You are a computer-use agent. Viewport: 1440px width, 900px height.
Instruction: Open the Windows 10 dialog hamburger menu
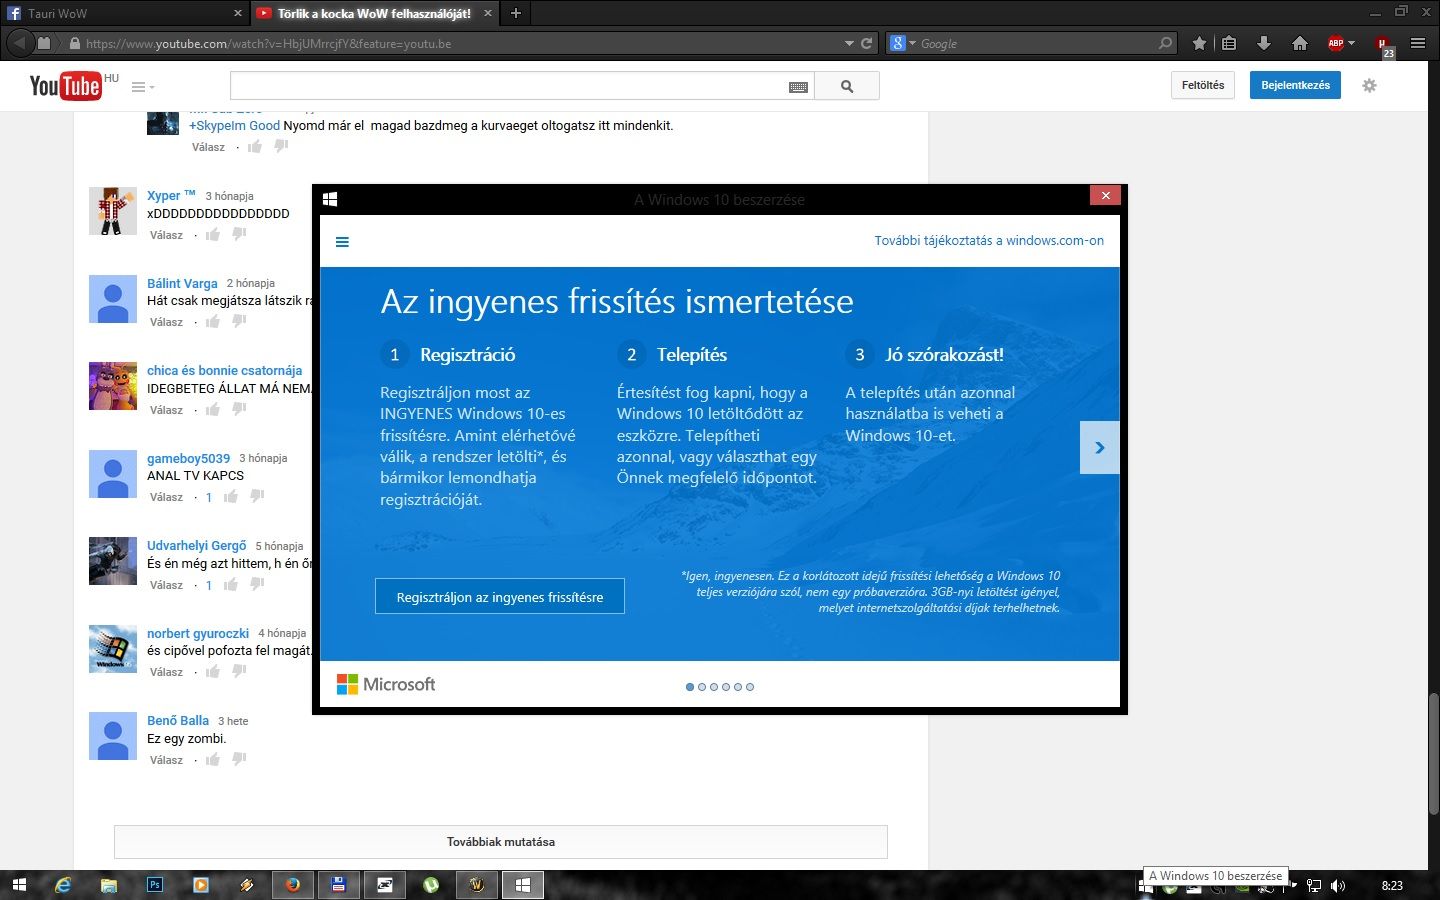coord(342,241)
